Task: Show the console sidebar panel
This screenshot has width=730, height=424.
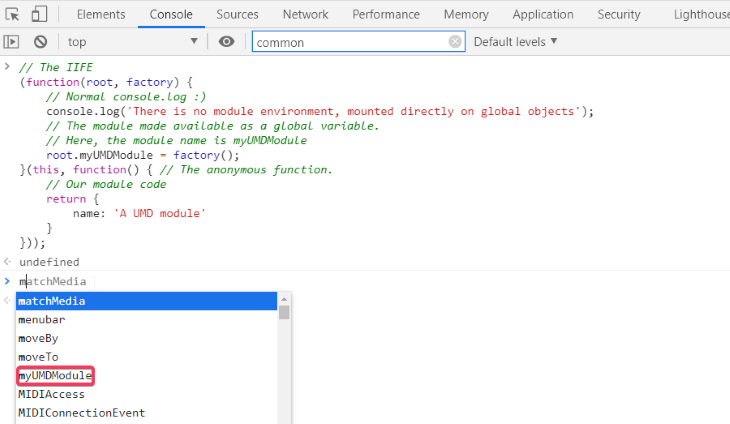Action: [x=12, y=42]
